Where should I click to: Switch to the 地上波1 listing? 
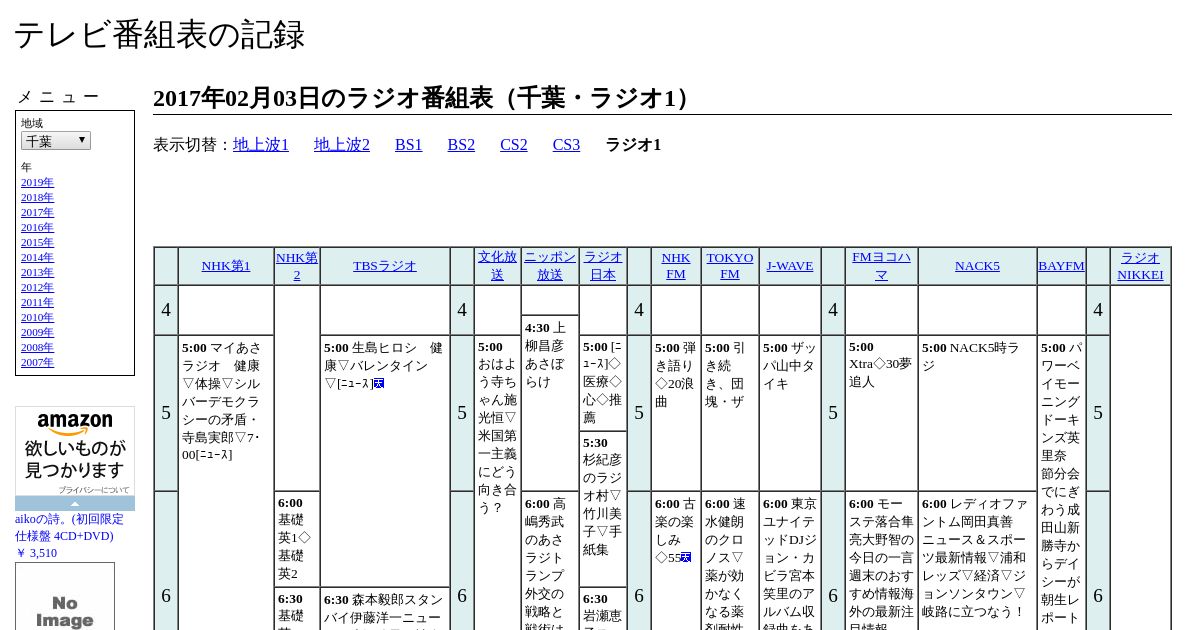click(261, 145)
